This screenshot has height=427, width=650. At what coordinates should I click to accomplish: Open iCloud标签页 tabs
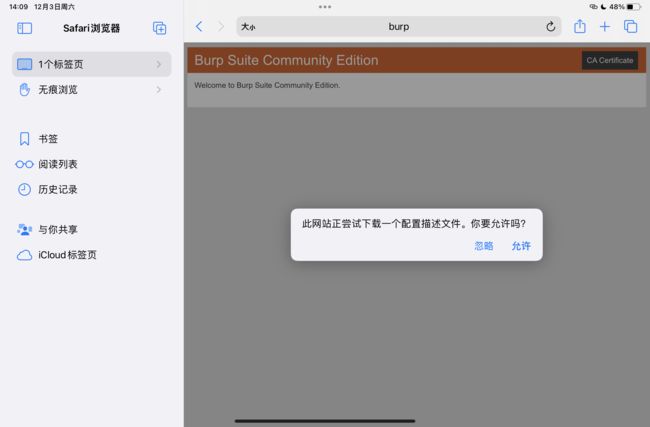pyautogui.click(x=92, y=255)
